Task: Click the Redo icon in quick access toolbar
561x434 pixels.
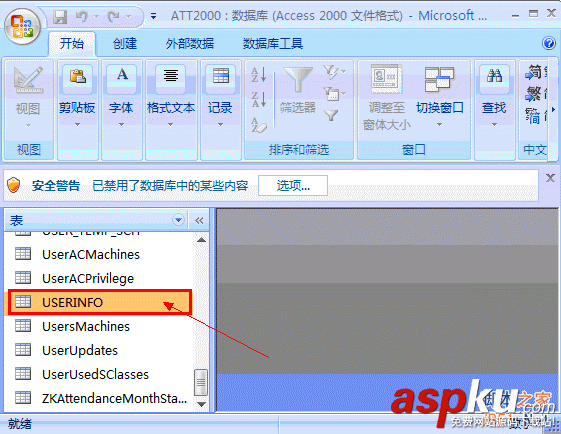Action: point(113,16)
